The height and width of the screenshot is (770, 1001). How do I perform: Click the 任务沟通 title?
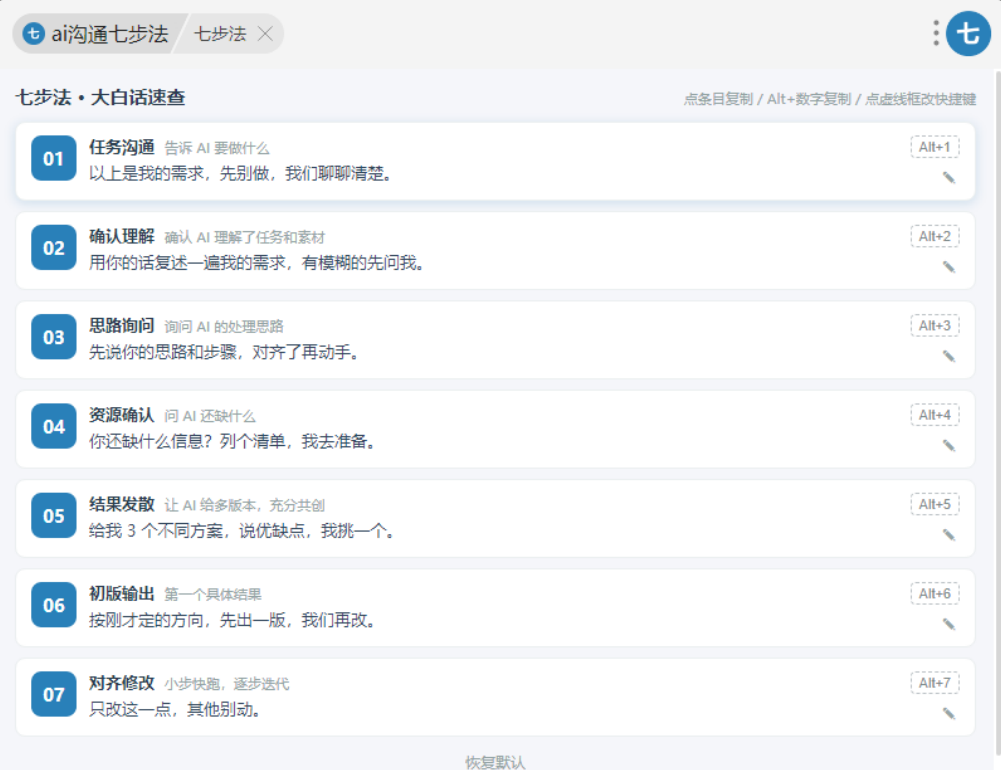(x=121, y=147)
